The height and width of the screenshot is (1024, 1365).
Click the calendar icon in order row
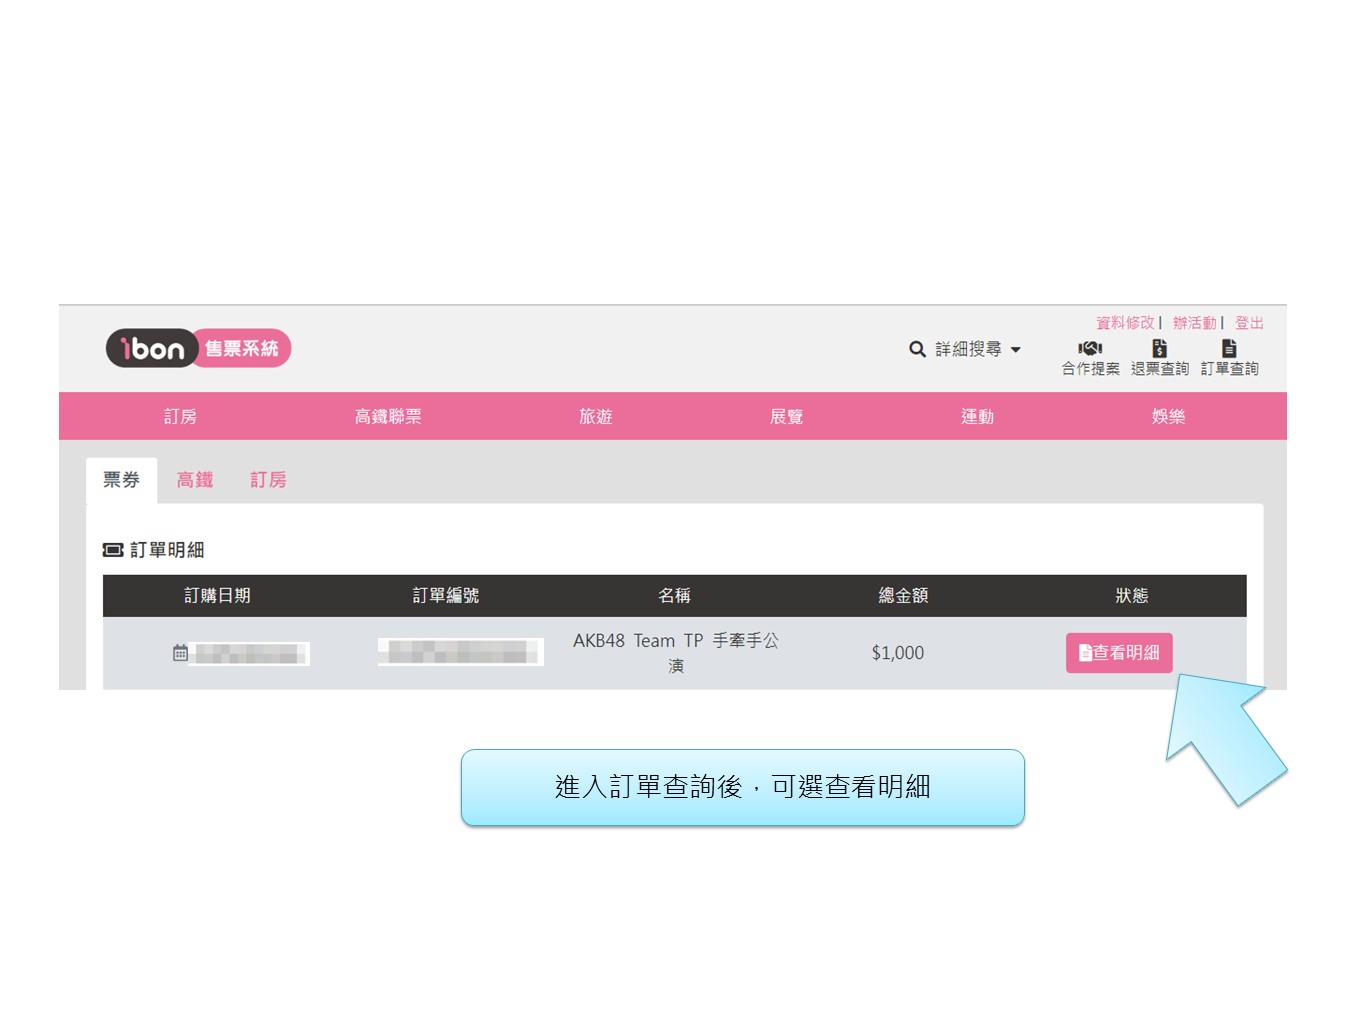pyautogui.click(x=180, y=653)
